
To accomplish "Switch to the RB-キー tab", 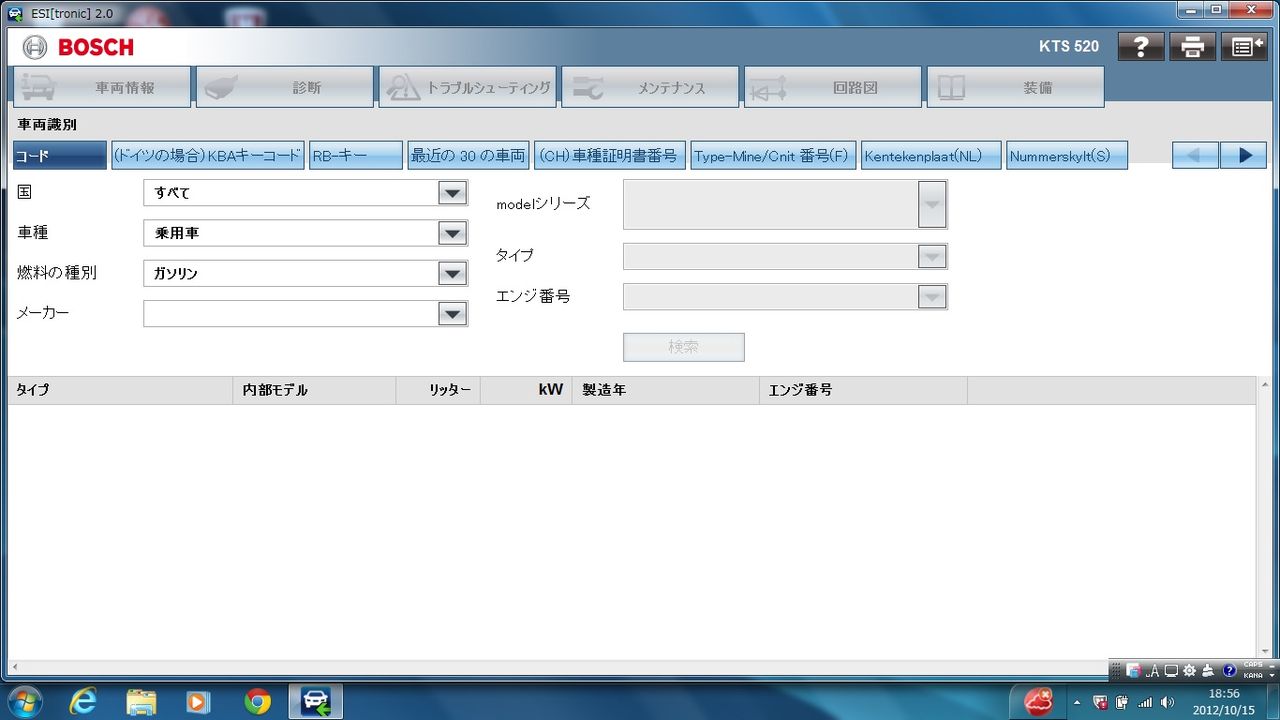I will (x=356, y=155).
